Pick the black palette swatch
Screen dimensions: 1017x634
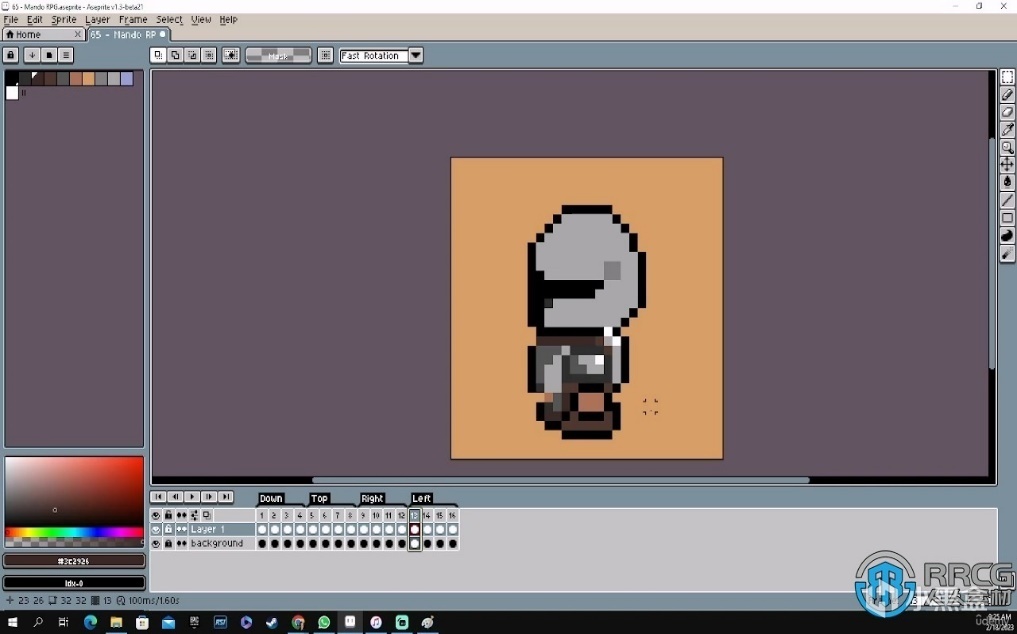12,79
